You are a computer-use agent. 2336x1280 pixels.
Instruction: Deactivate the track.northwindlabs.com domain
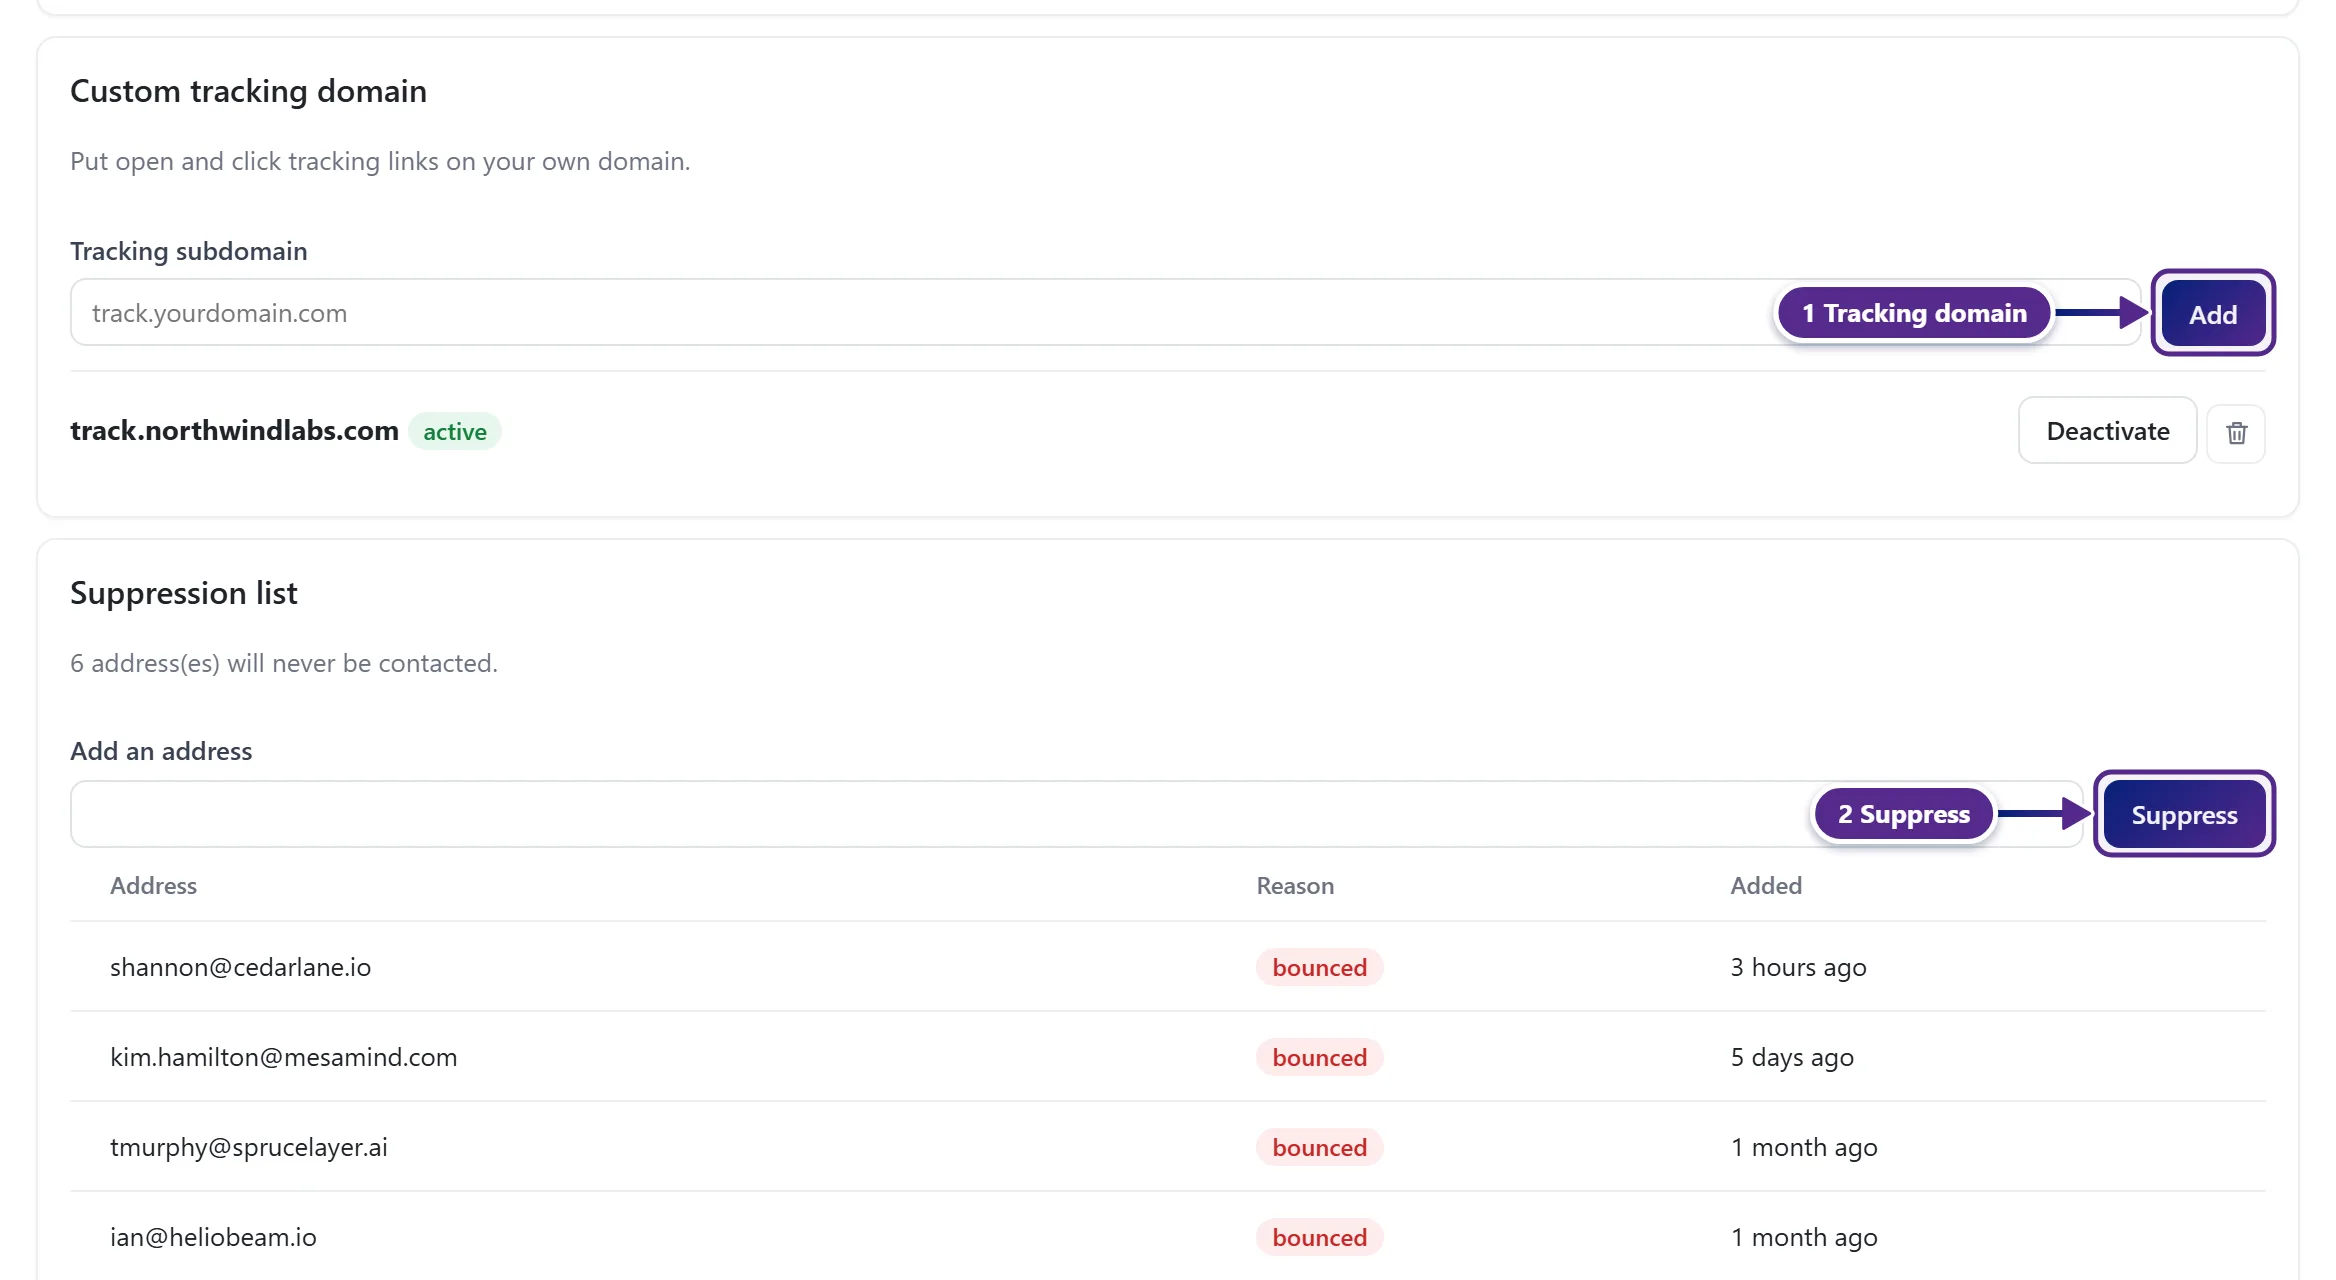pos(2107,431)
